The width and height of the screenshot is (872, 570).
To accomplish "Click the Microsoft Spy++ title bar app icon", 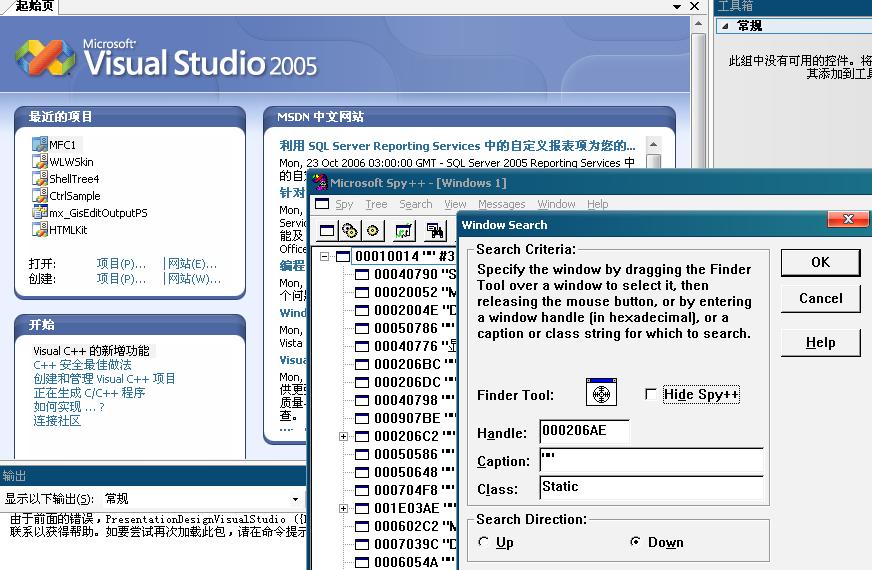I will (x=319, y=182).
